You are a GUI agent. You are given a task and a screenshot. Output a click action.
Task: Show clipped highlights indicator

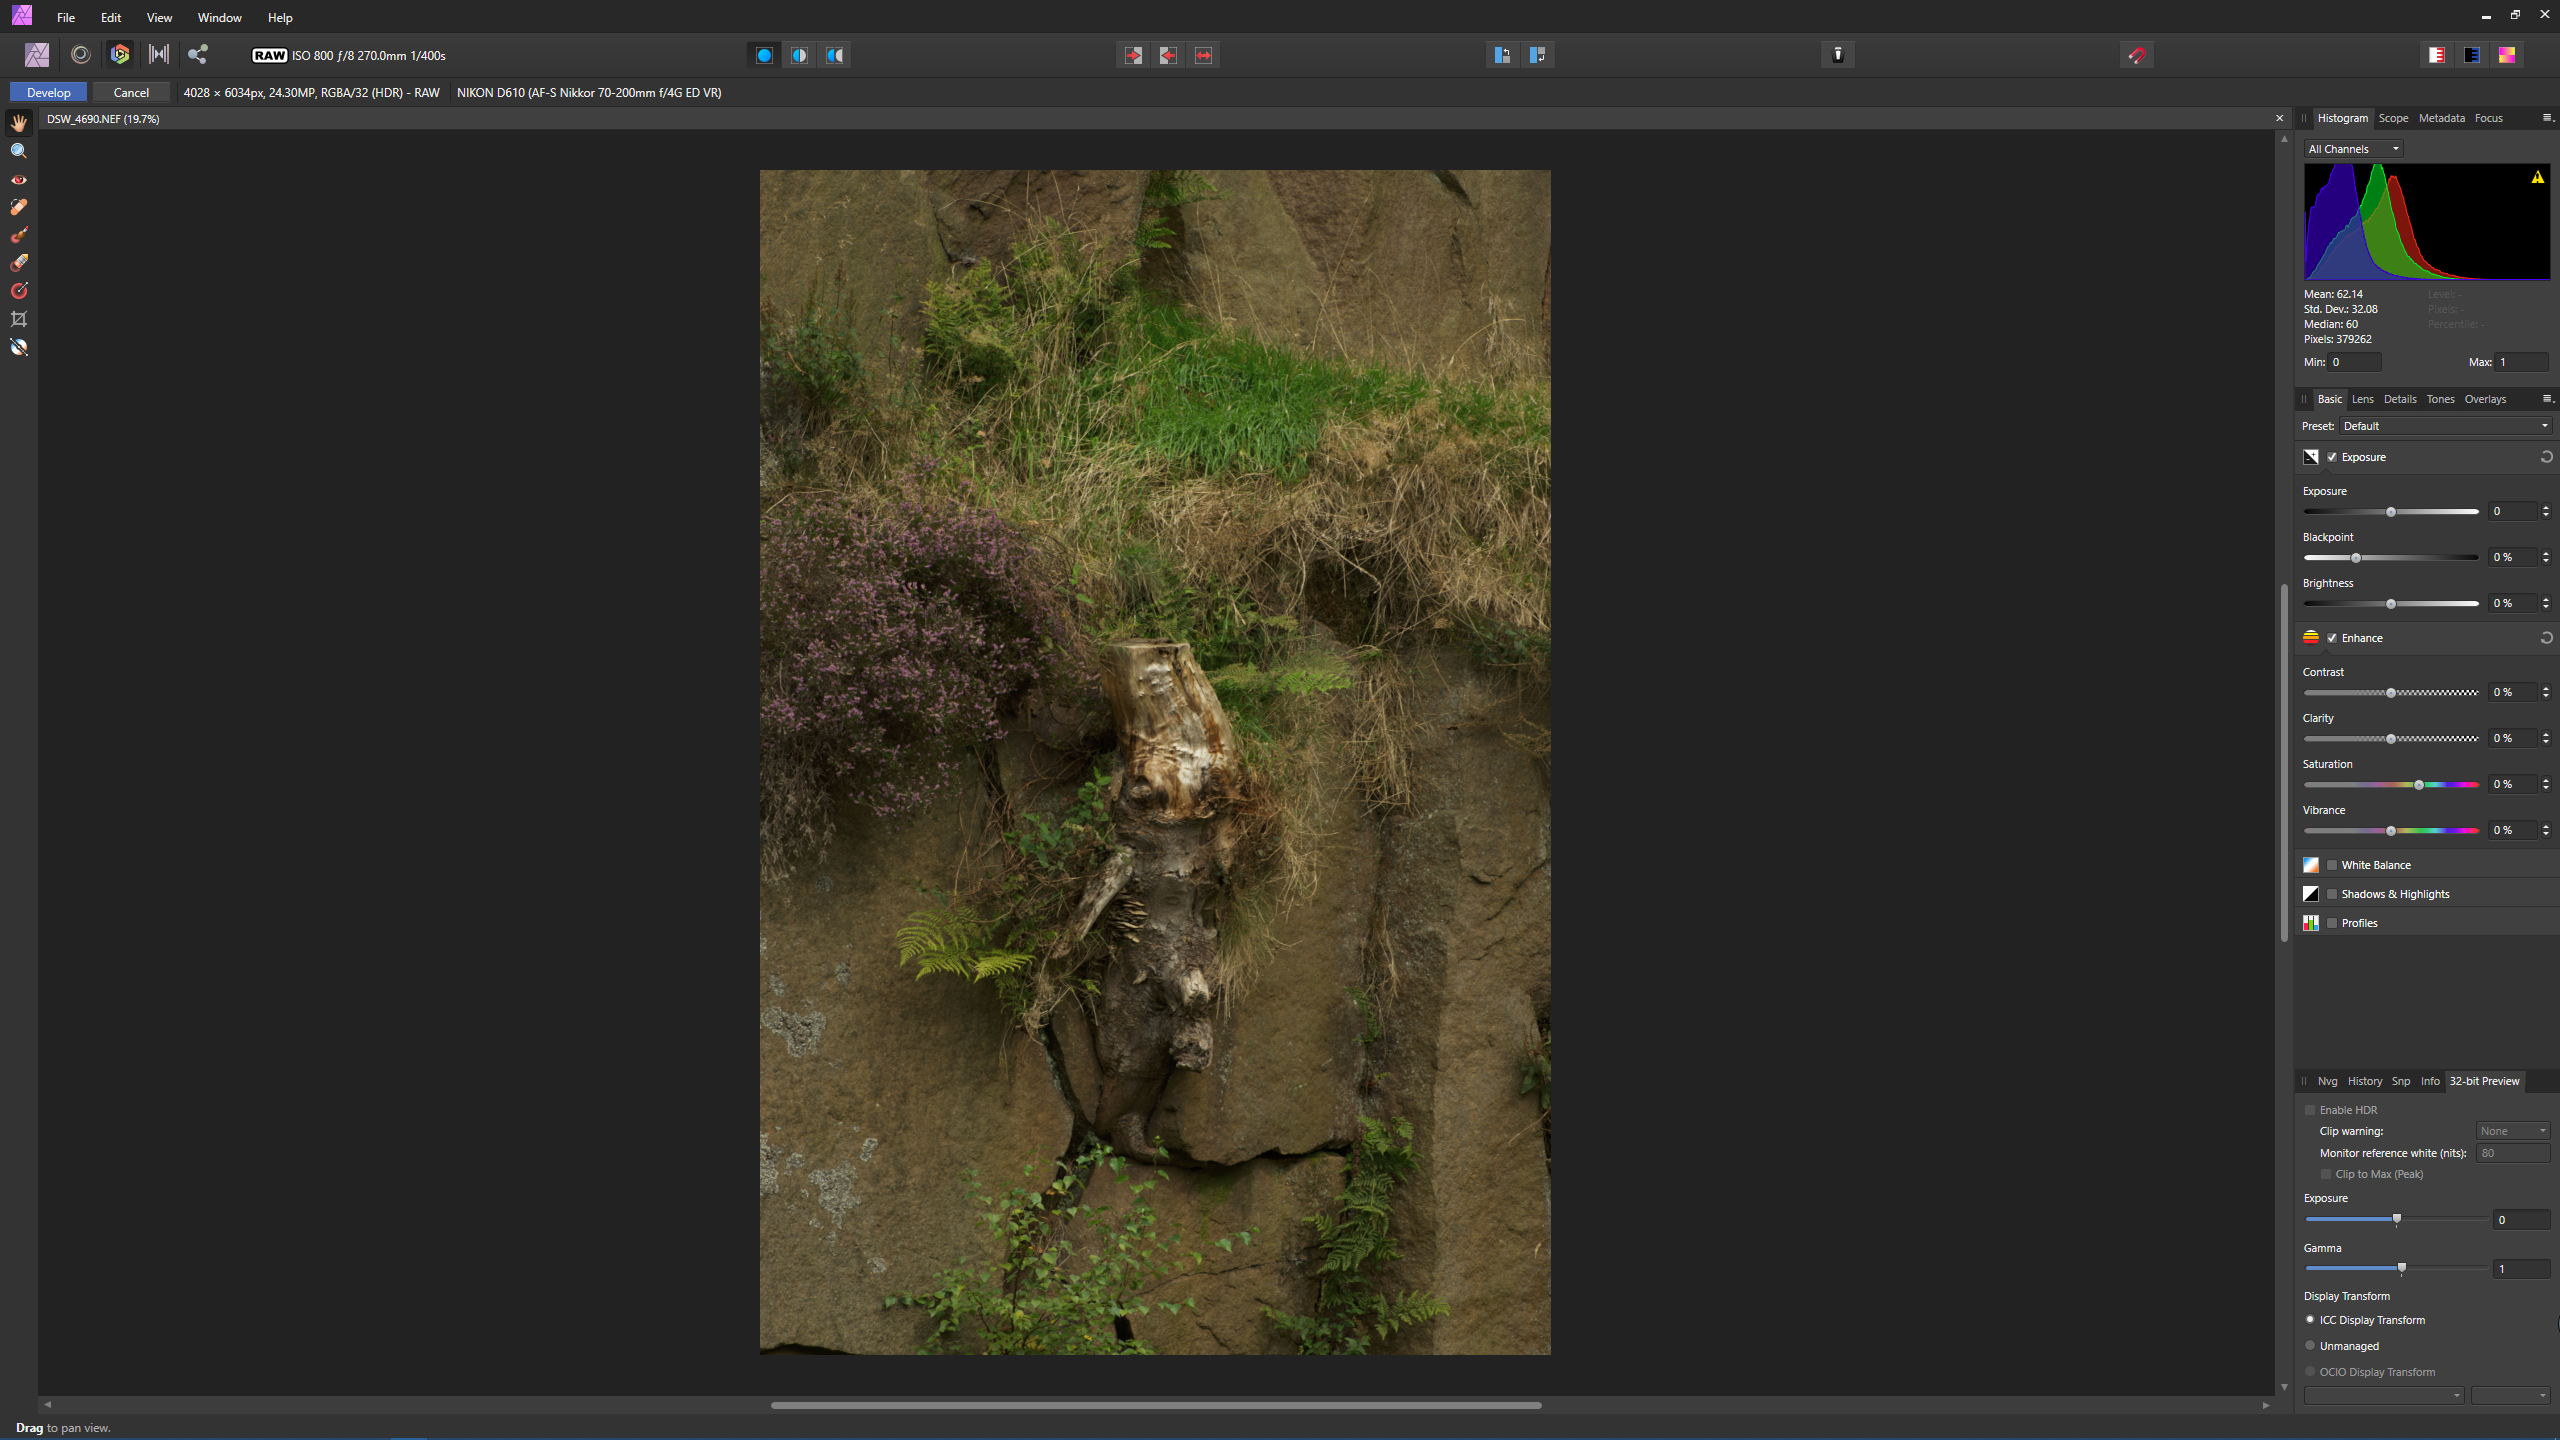[x=2437, y=55]
